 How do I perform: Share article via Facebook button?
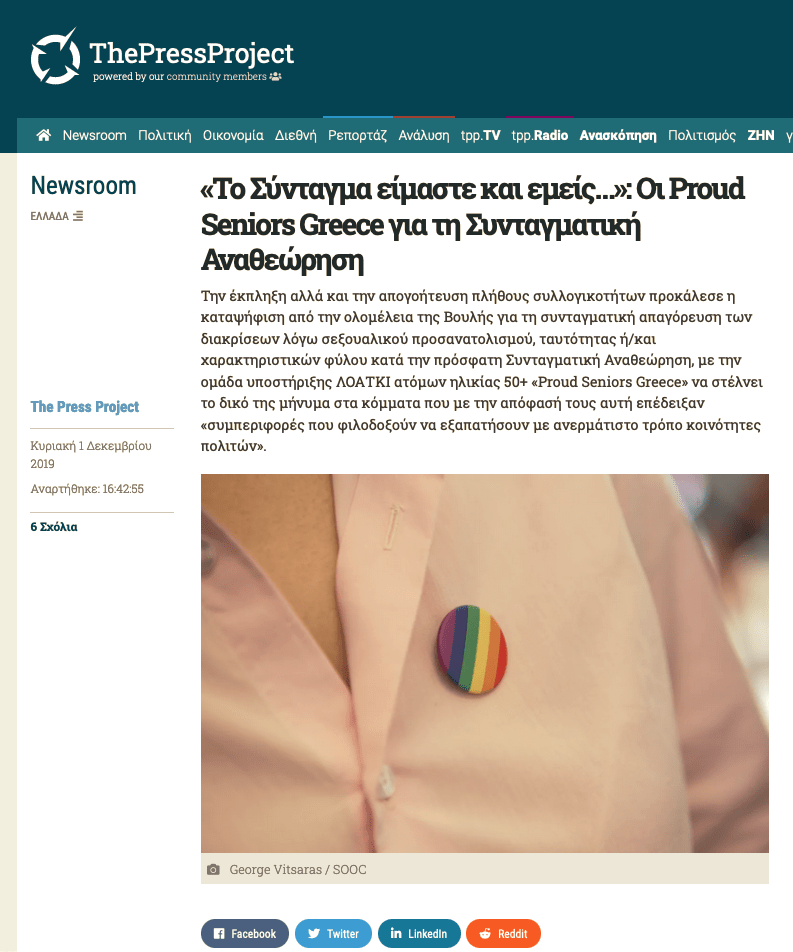[x=245, y=933]
